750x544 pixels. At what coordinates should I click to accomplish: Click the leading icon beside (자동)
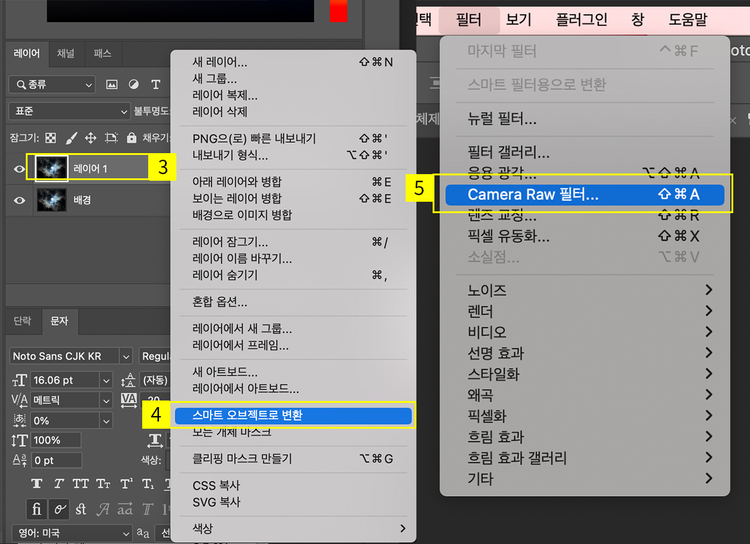tap(128, 380)
